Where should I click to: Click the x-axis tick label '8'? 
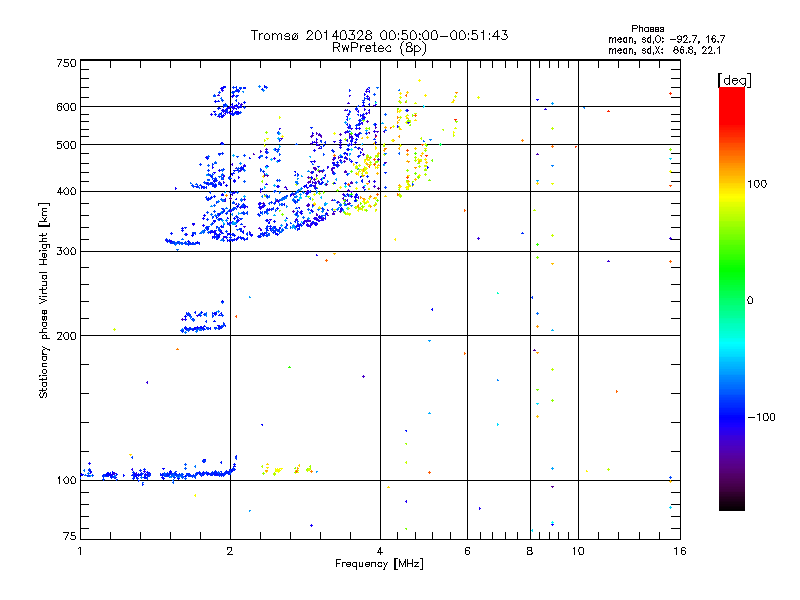point(530,551)
